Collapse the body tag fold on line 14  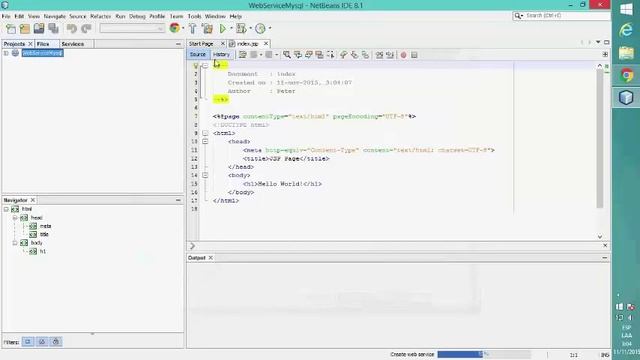pyautogui.click(x=205, y=175)
